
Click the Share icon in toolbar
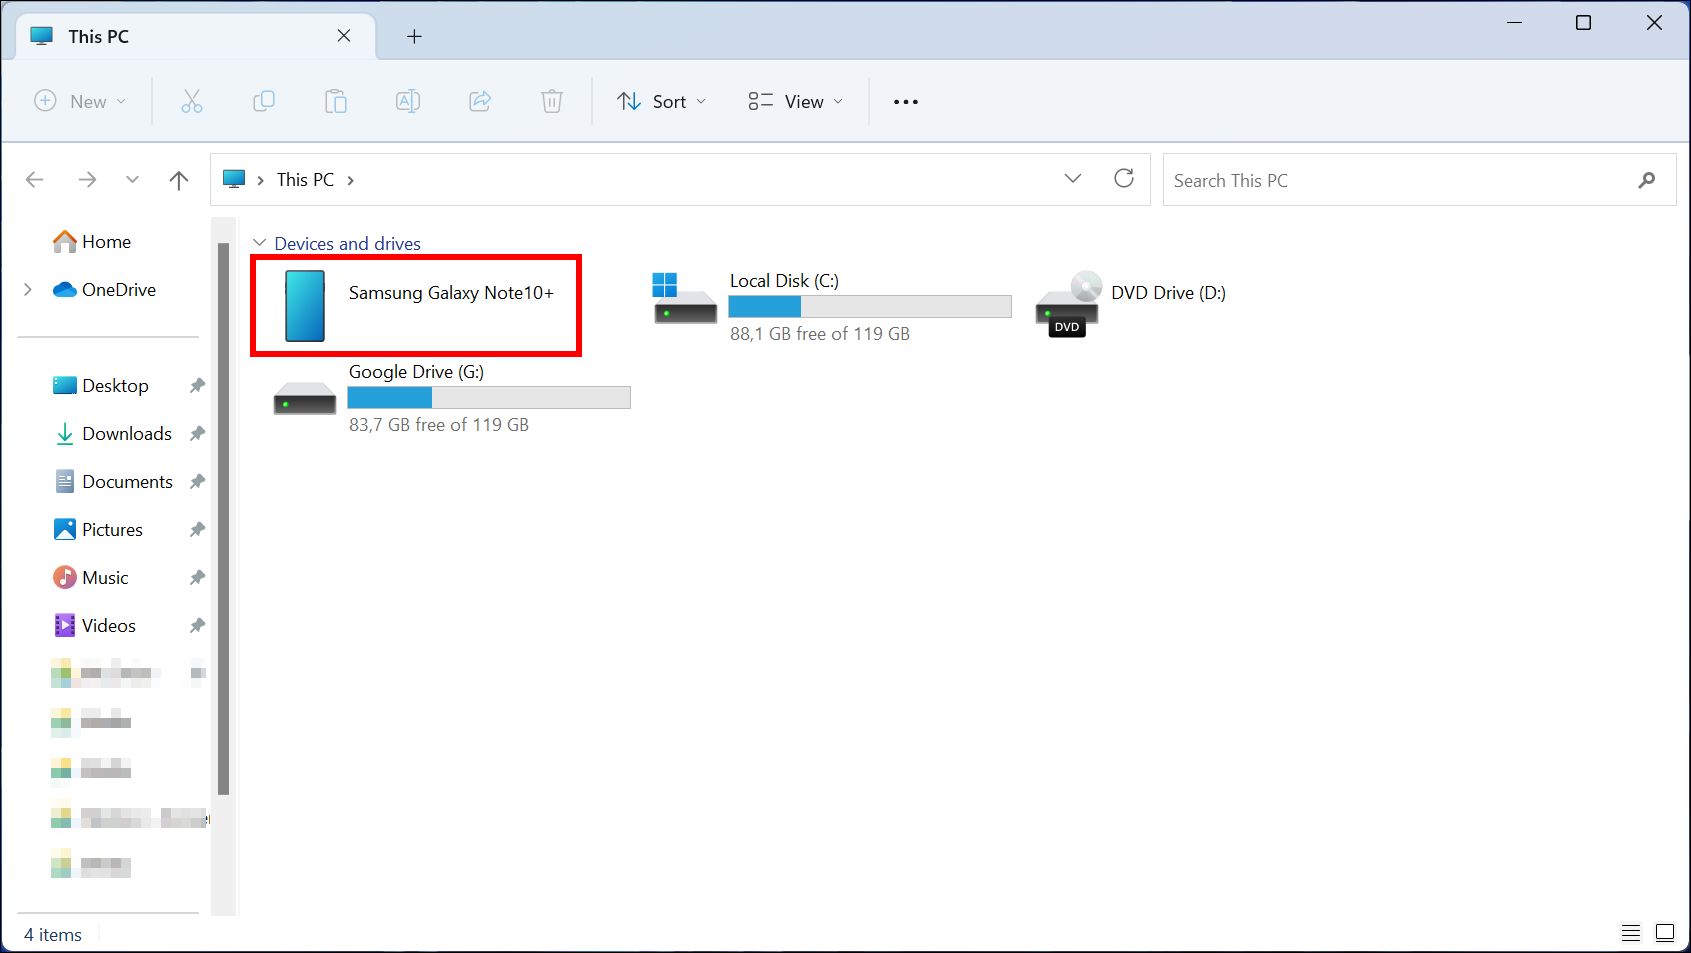(480, 101)
